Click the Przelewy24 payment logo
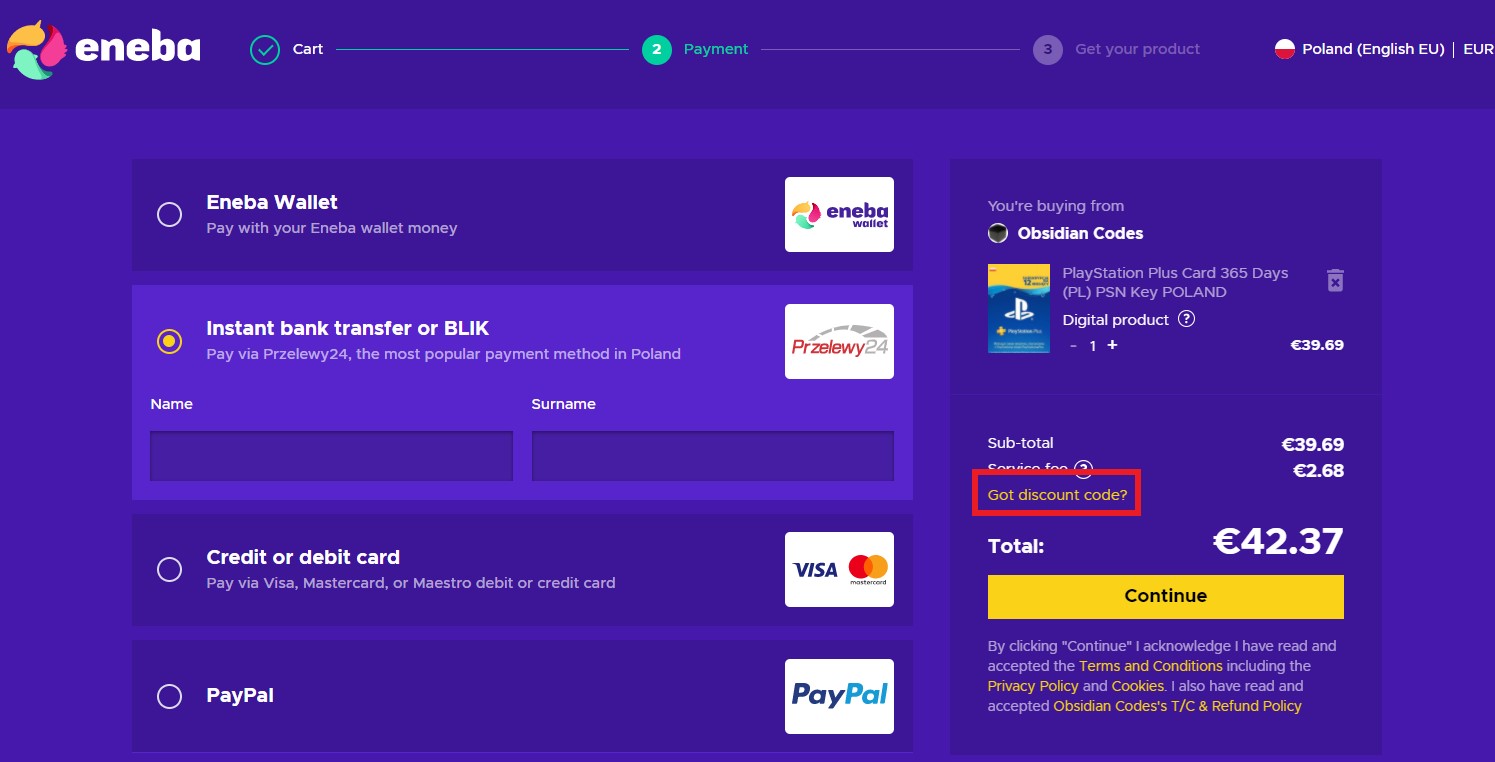Viewport: 1495px width, 762px height. (x=839, y=342)
